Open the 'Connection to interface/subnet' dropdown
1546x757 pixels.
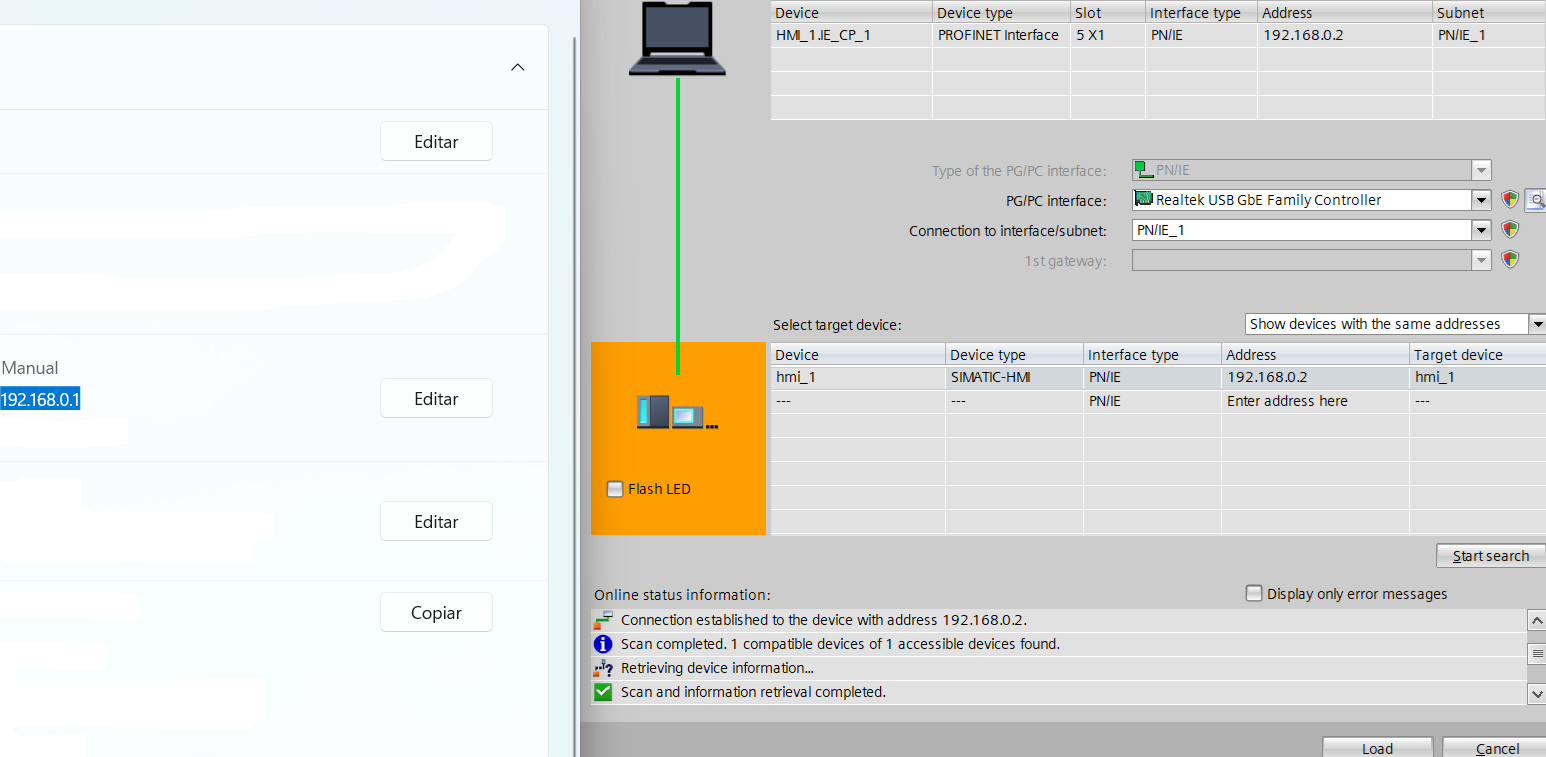click(x=1481, y=230)
